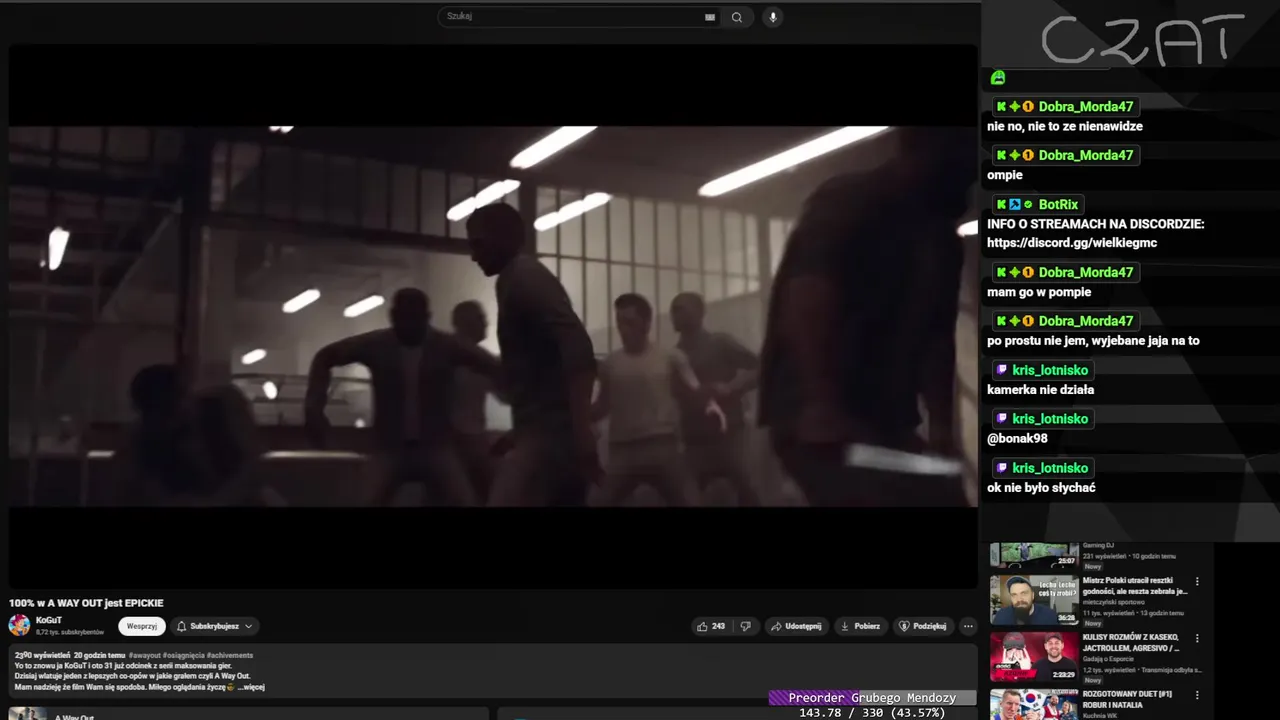This screenshot has height=720, width=1280.
Task: Open options menu for 'Mistrz Polski' video
Action: (x=1197, y=581)
